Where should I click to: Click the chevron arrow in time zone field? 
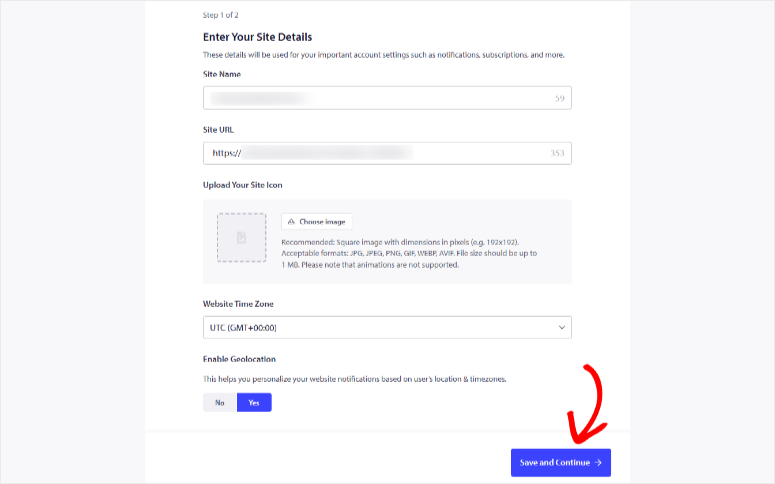coord(562,327)
